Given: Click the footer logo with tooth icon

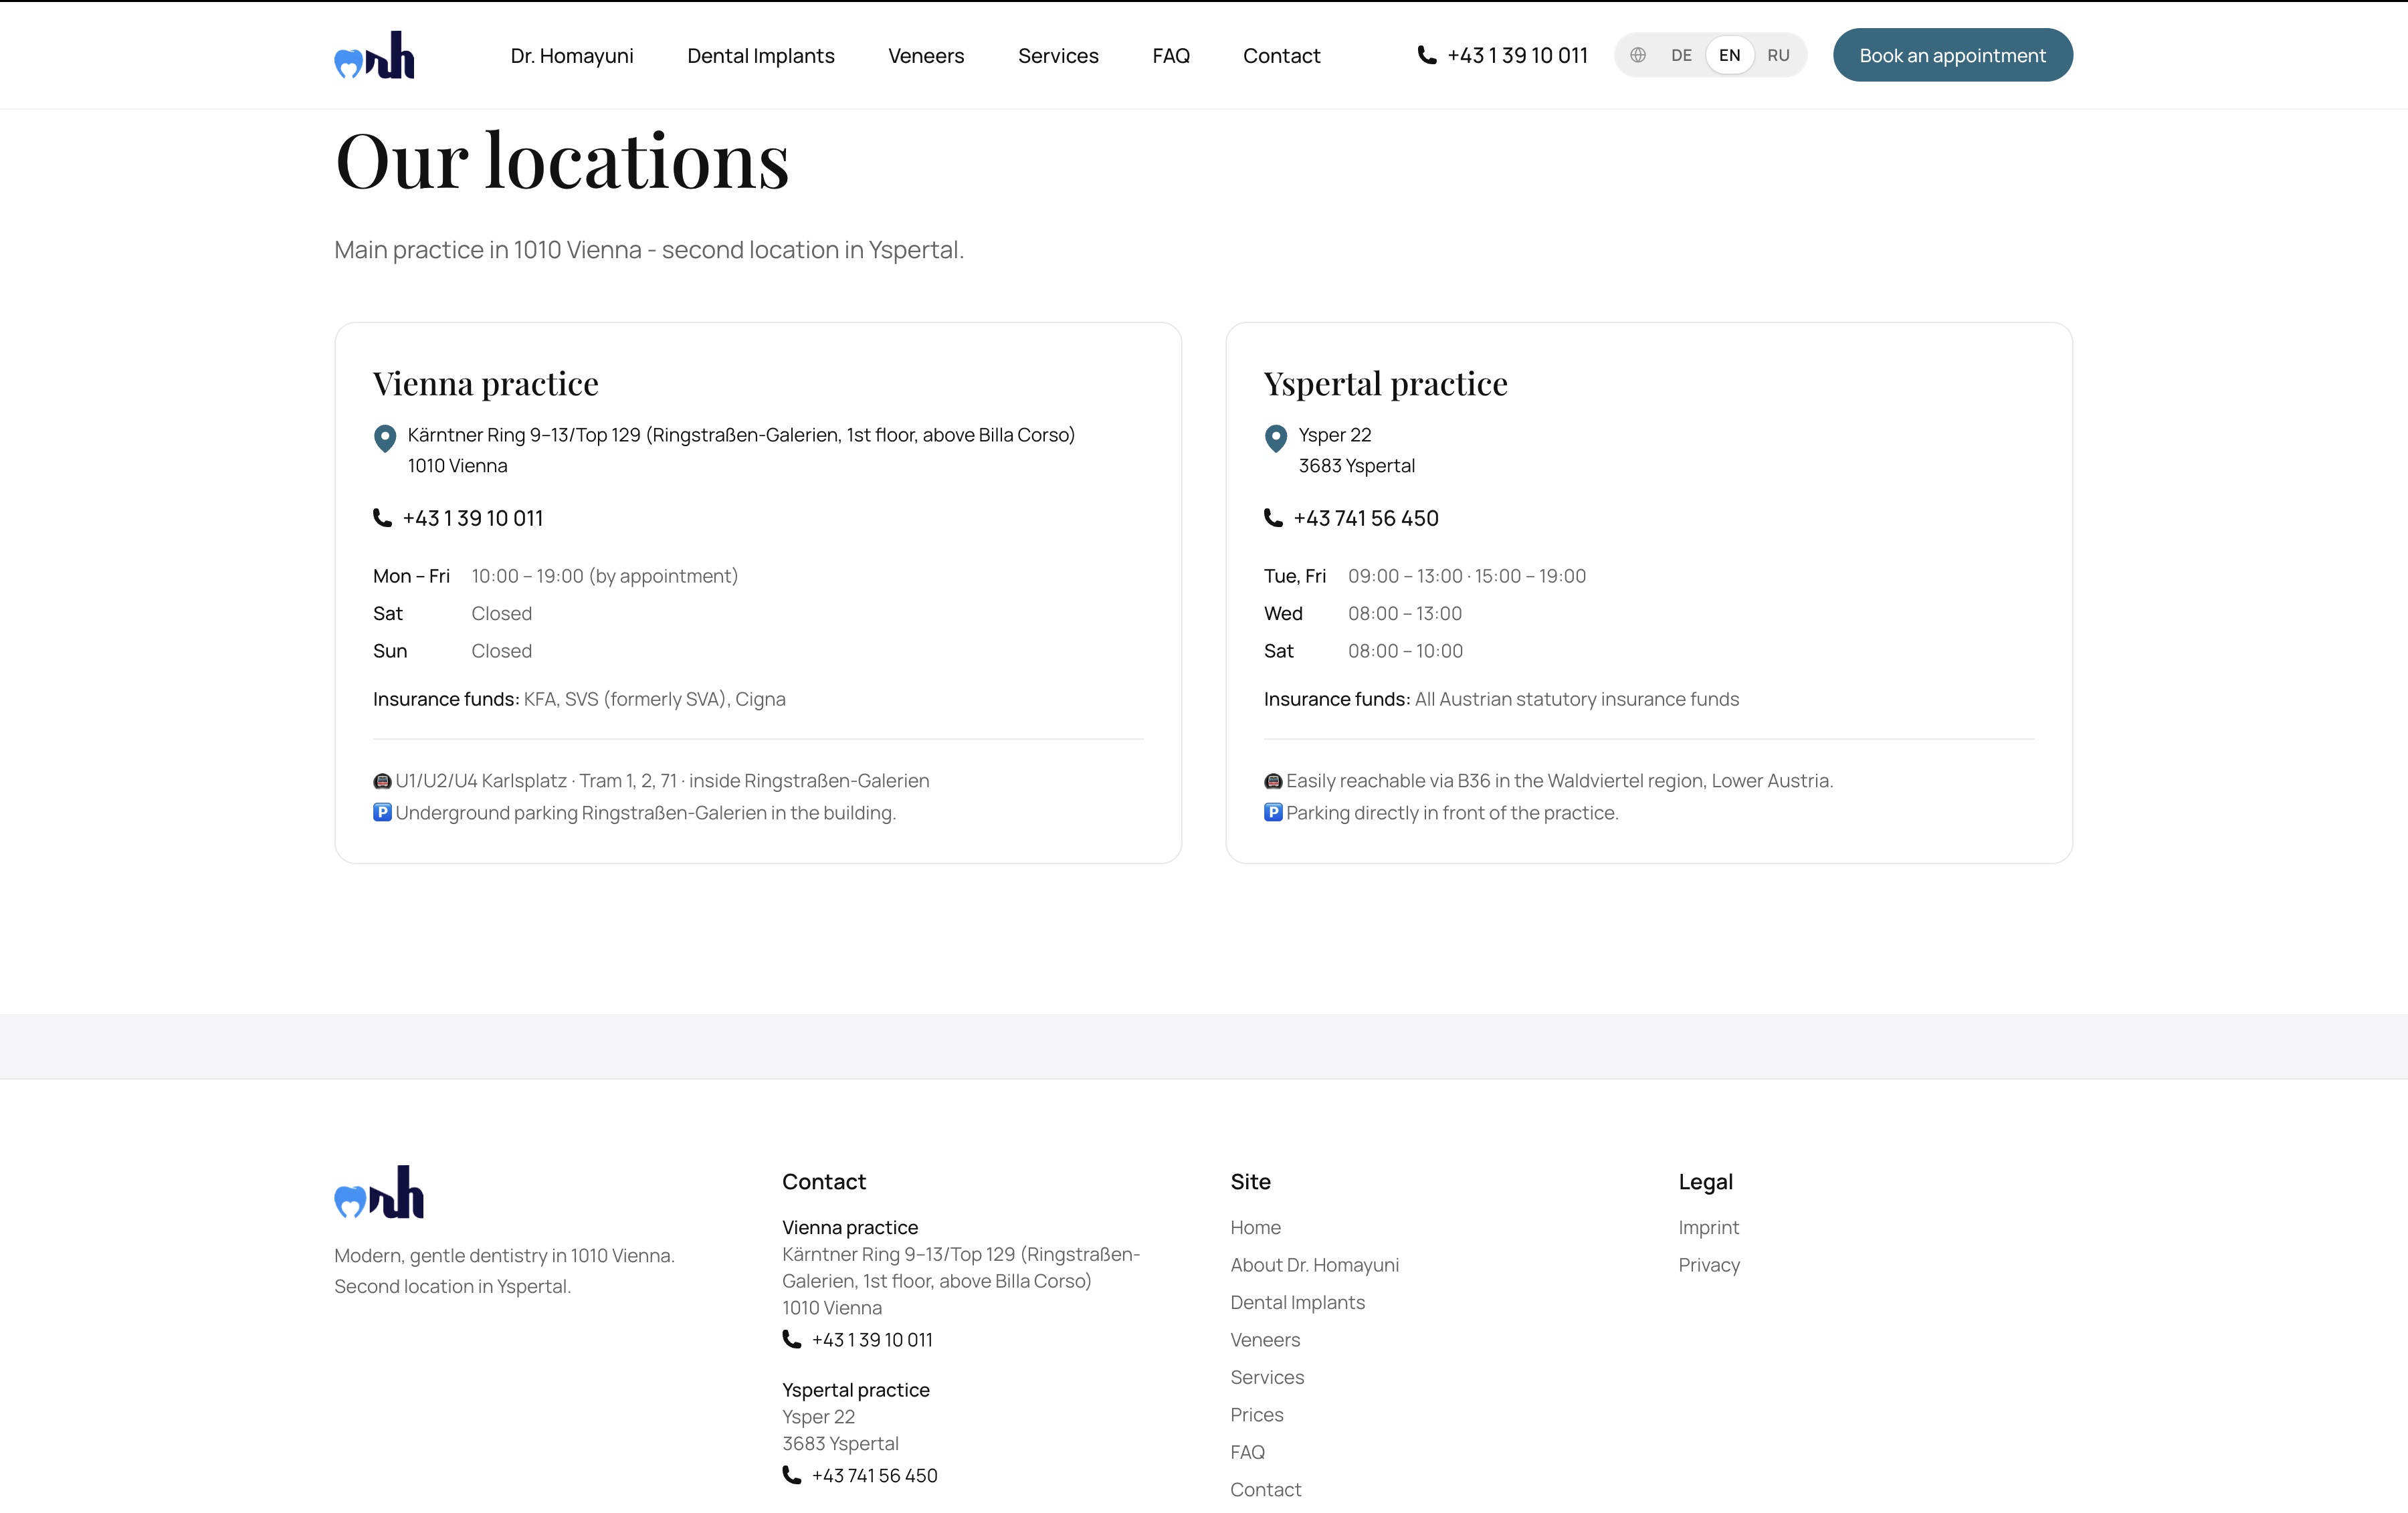Looking at the screenshot, I should pyautogui.click(x=379, y=1192).
